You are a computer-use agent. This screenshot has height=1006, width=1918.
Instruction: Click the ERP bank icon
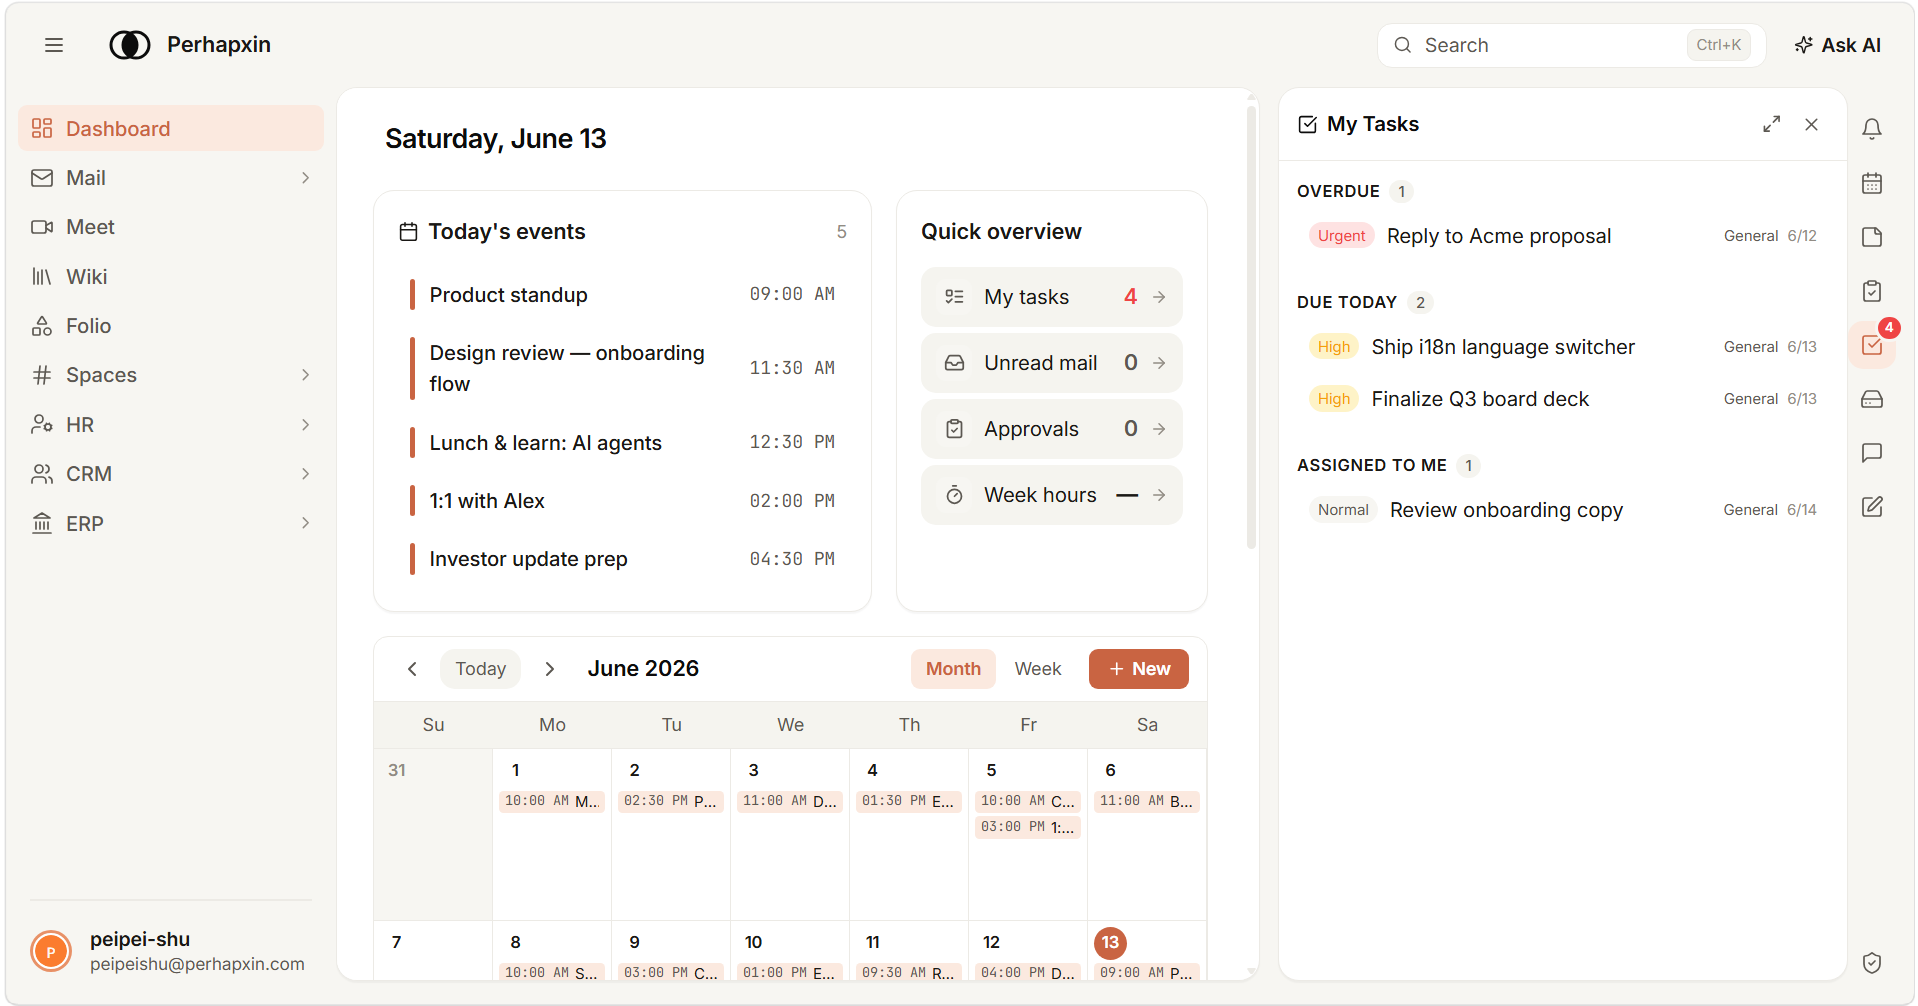click(42, 523)
